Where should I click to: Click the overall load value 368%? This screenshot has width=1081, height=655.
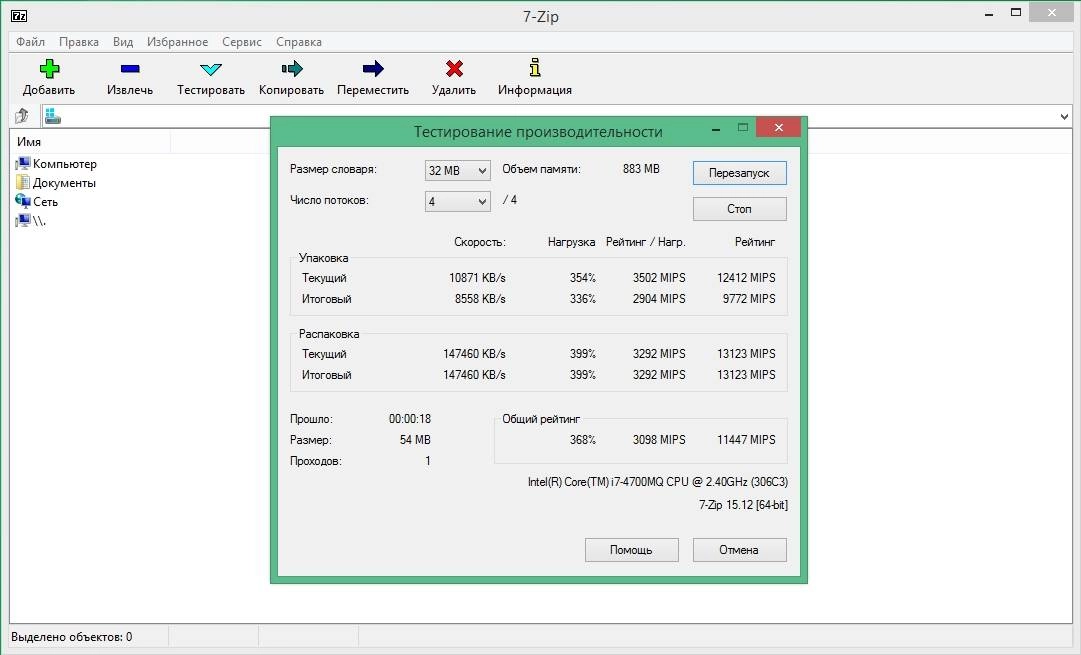[x=583, y=440]
